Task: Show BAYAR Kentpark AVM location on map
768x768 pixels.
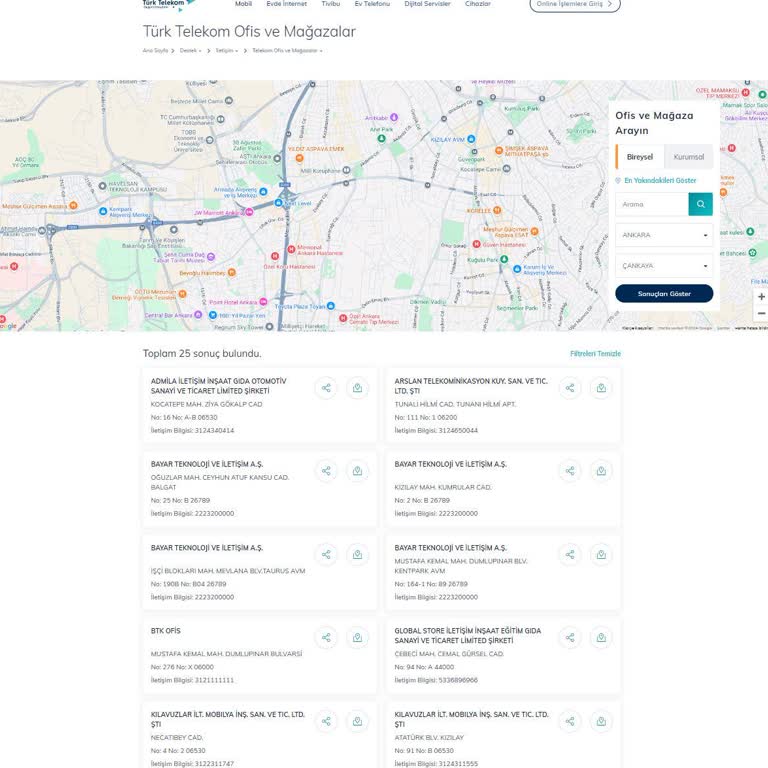Action: coord(601,554)
